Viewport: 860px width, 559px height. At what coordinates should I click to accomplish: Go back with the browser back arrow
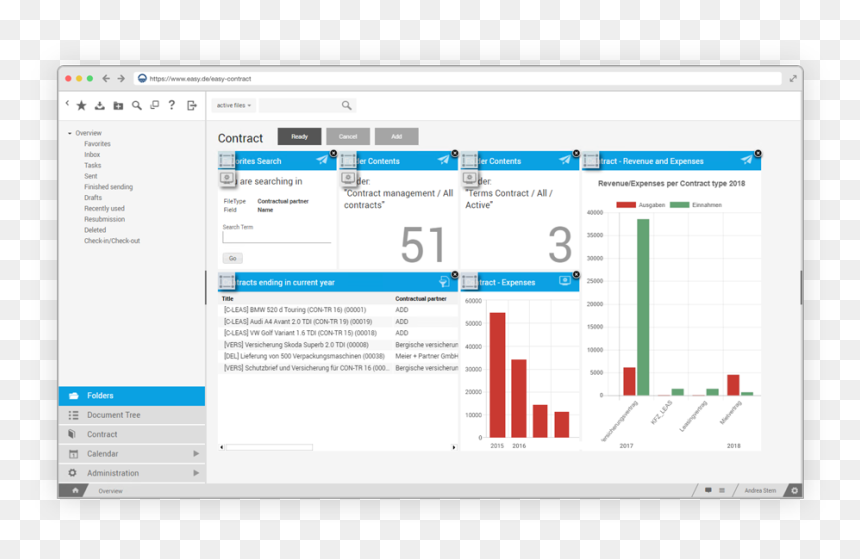tap(106, 78)
